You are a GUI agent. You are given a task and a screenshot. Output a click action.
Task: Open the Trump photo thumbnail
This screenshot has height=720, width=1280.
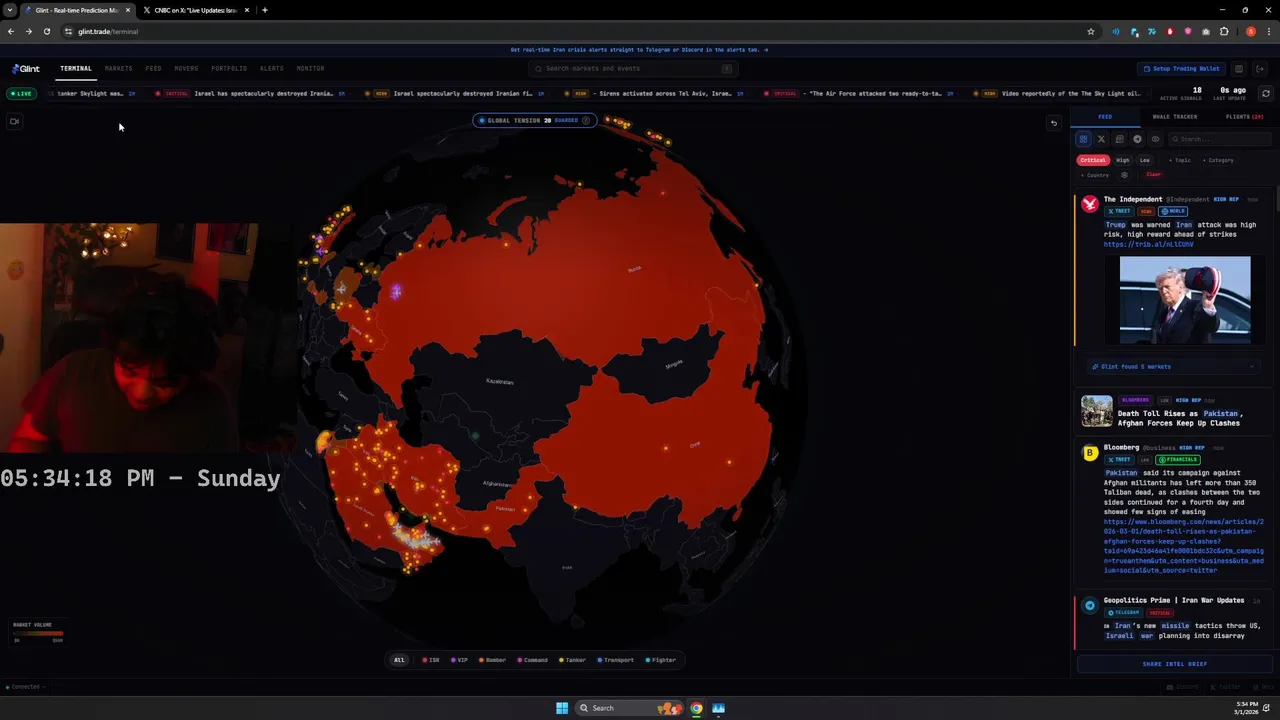click(1185, 299)
